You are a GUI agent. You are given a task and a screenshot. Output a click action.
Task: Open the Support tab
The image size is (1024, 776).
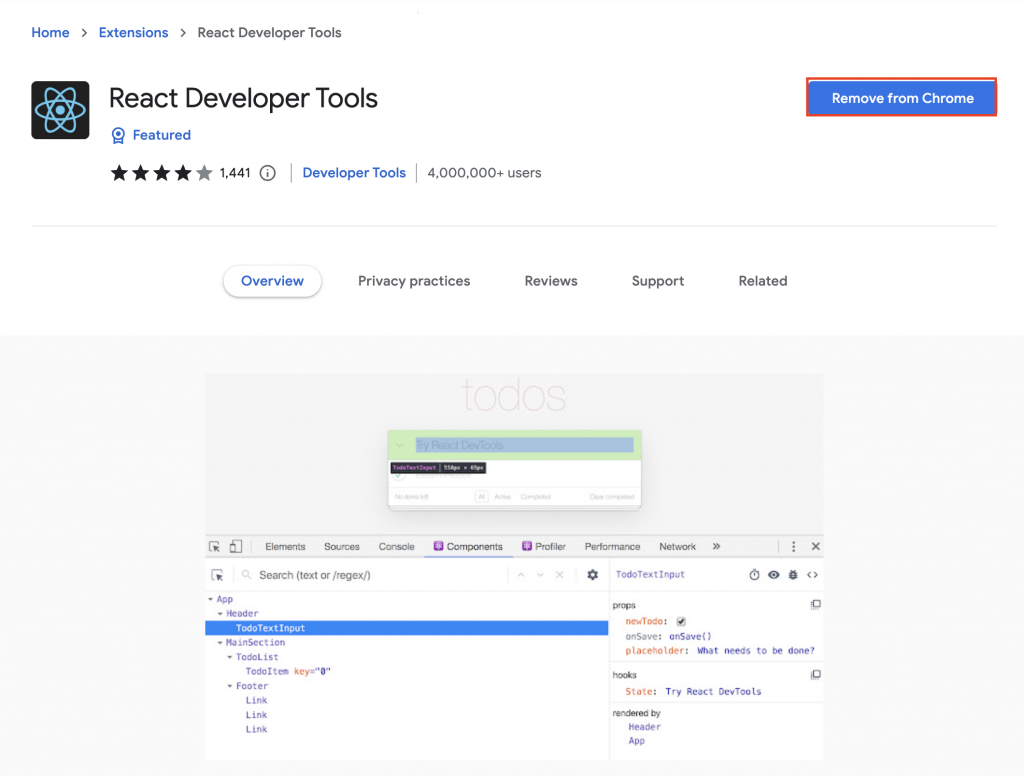(658, 281)
